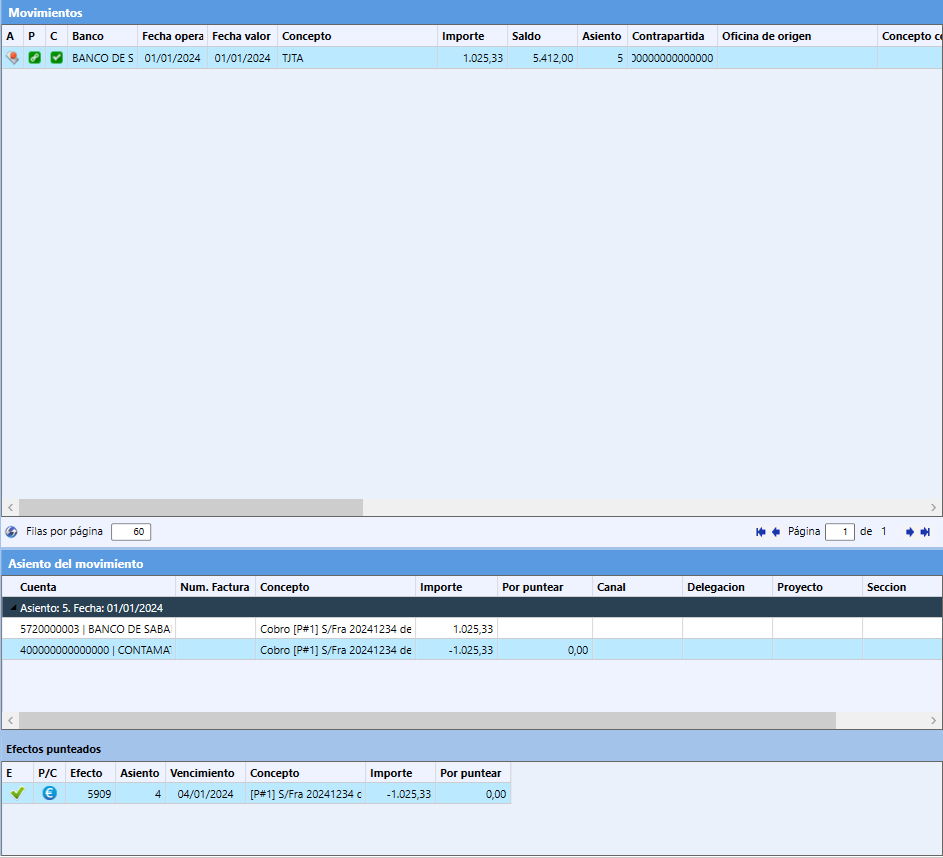Screen dimensions: 943x858
Task: Click the Efecto column header
Action: [91, 773]
